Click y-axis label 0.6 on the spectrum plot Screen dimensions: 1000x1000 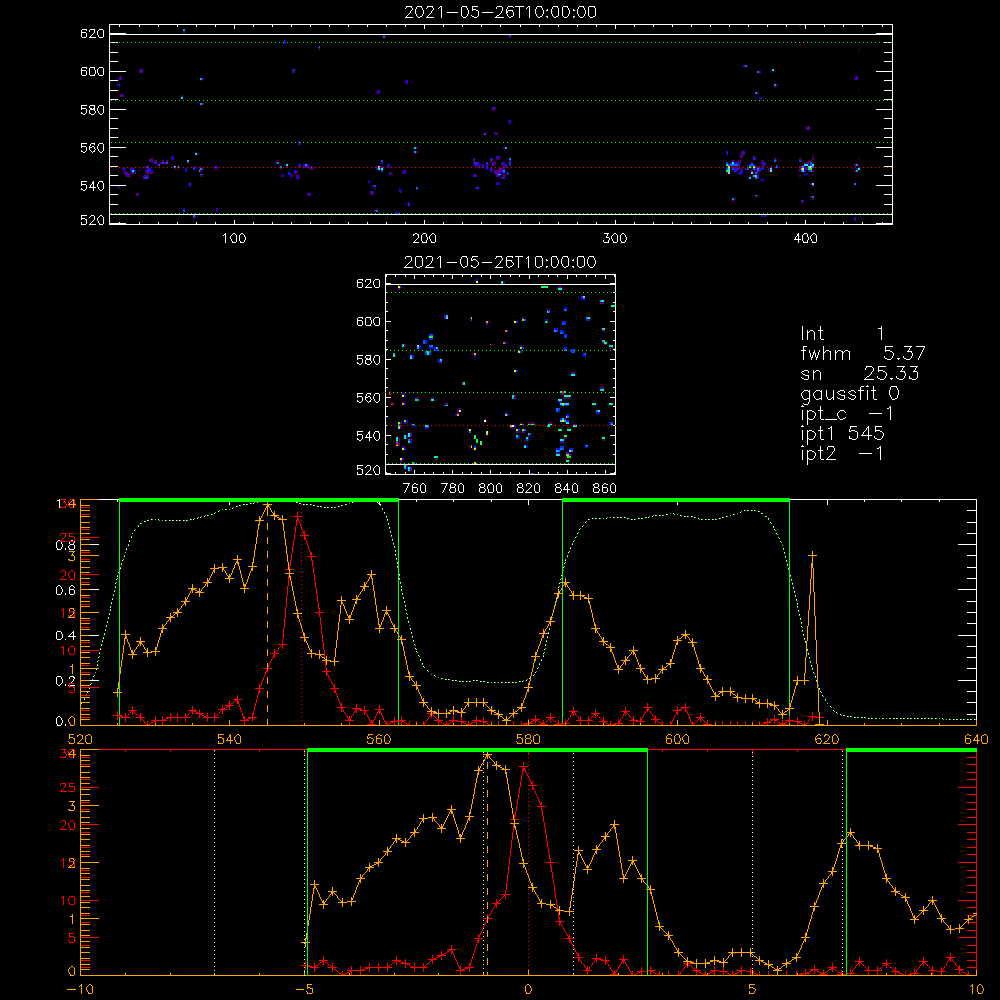click(65, 591)
